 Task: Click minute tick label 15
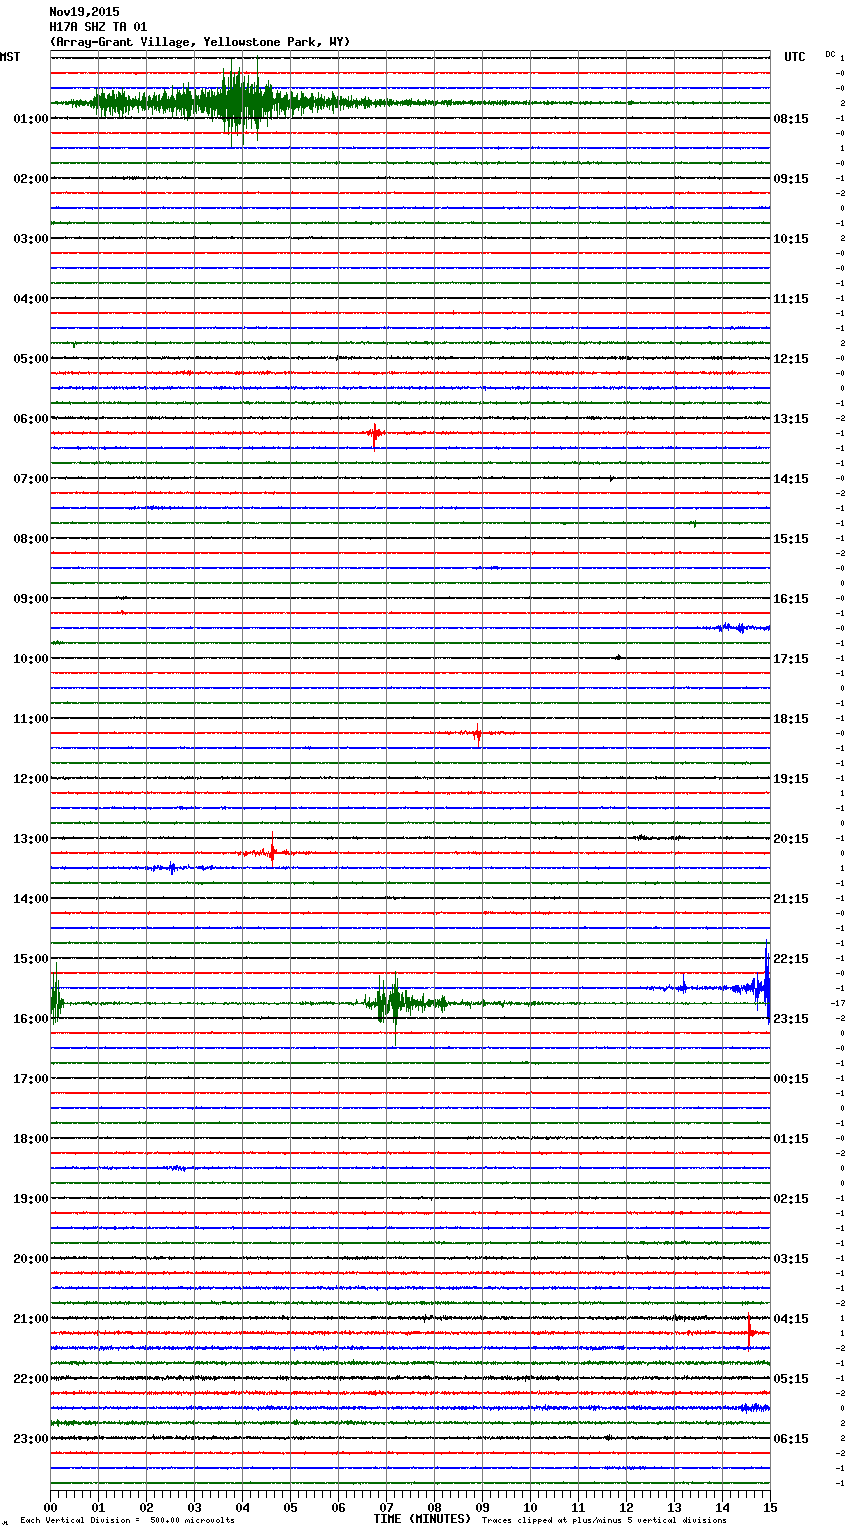(770, 1507)
